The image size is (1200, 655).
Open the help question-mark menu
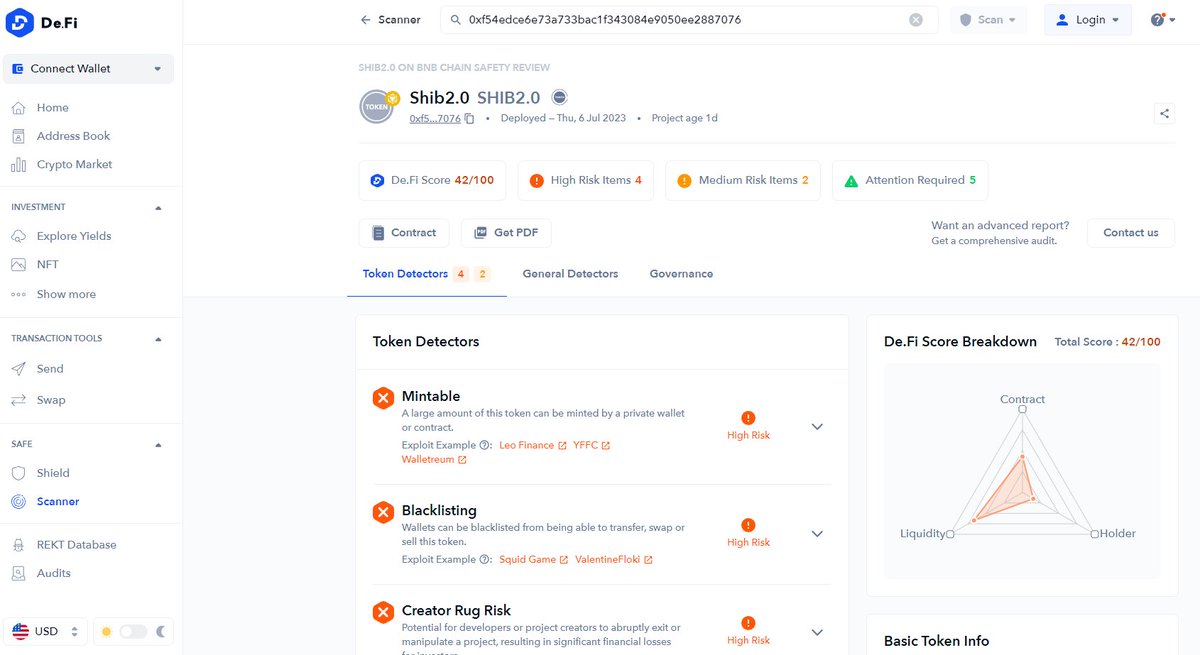pos(1163,20)
